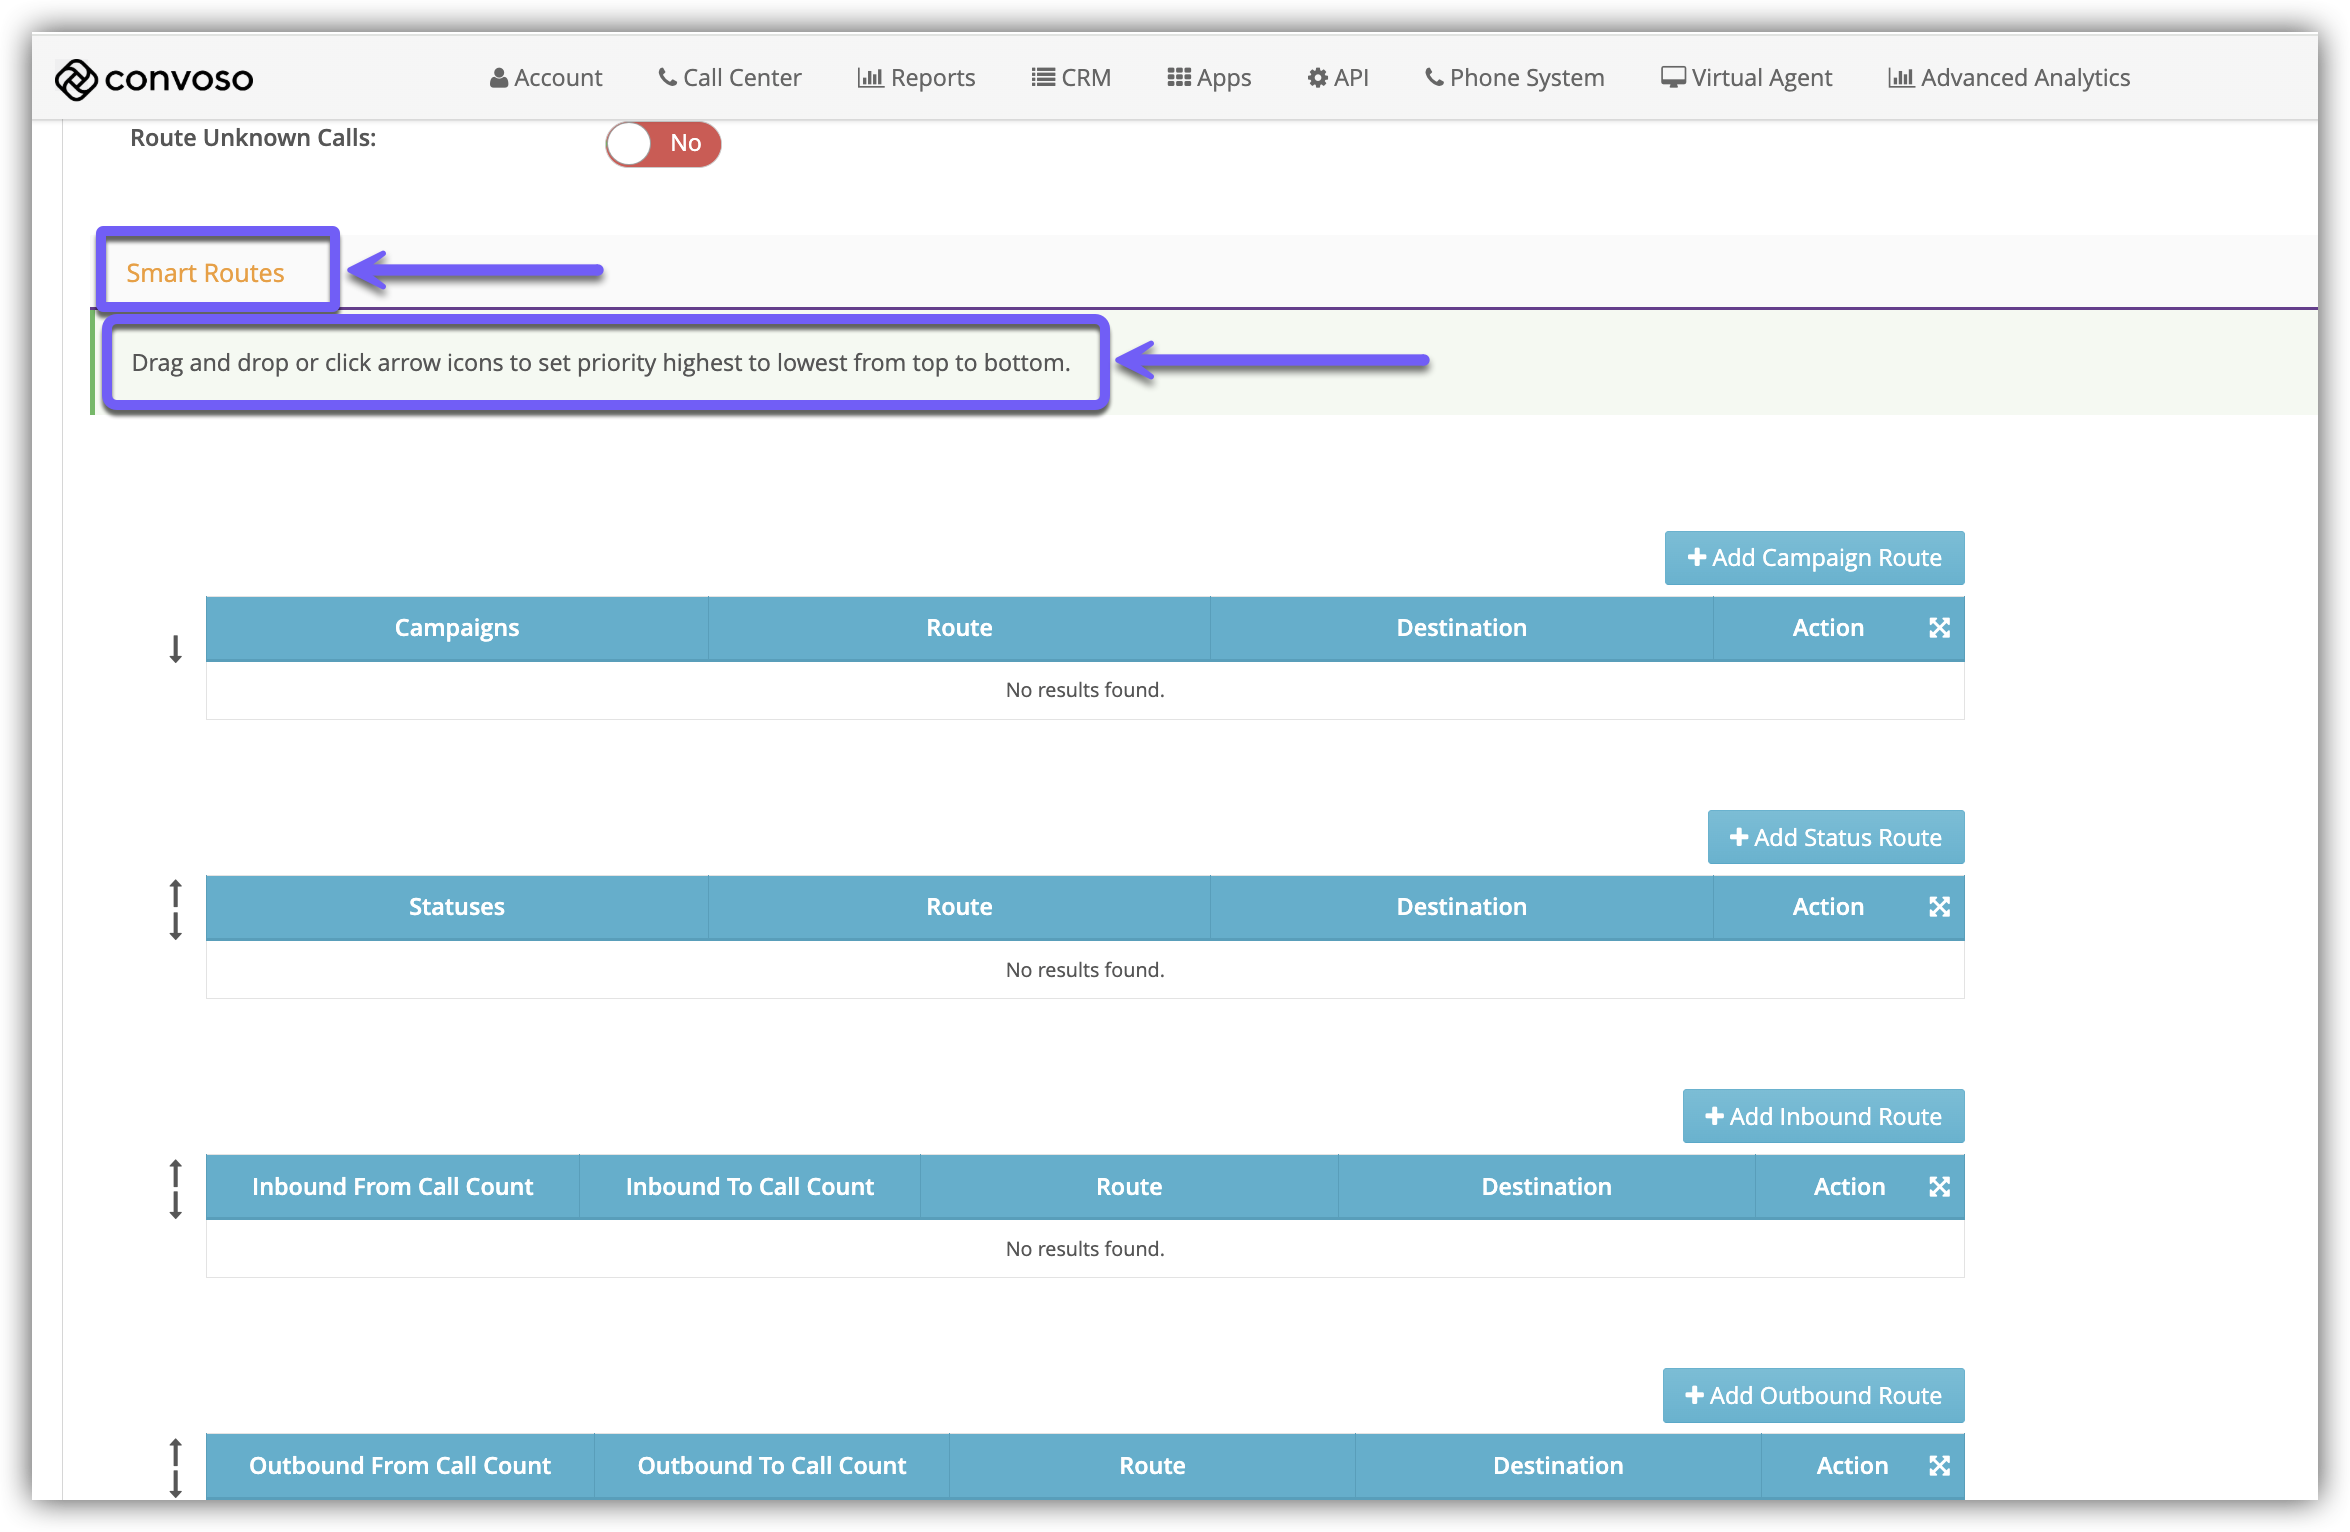Move Statuses section up with arrow
This screenshot has width=2350, height=1532.
point(176,891)
